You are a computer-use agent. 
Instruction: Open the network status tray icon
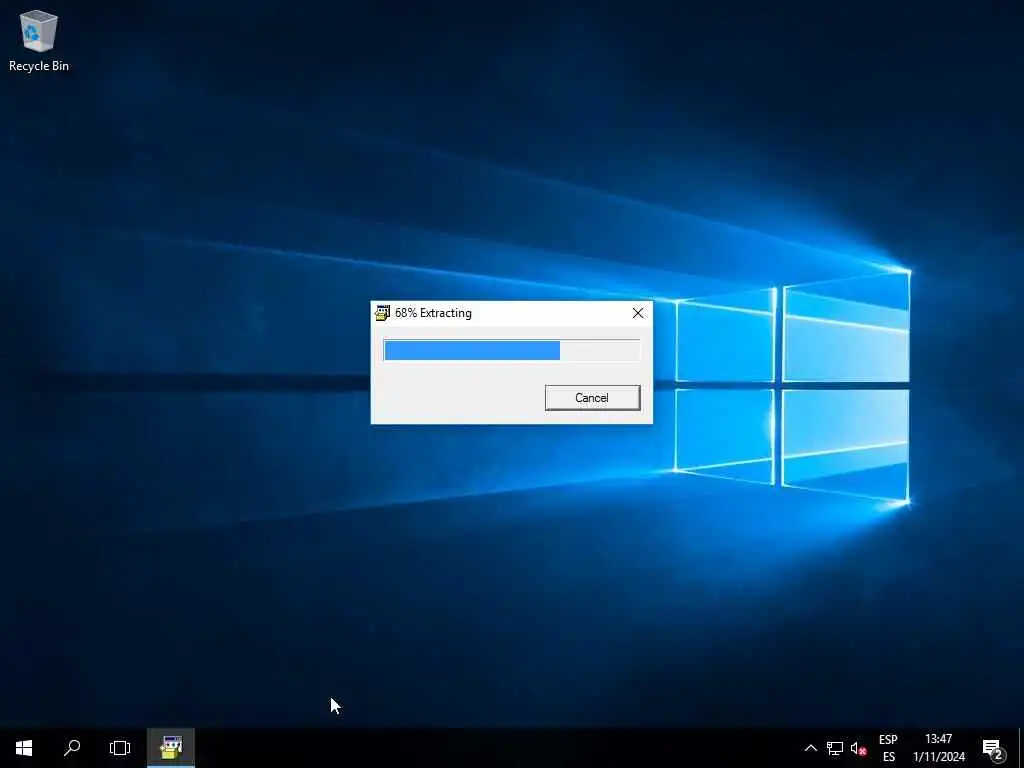pos(835,748)
